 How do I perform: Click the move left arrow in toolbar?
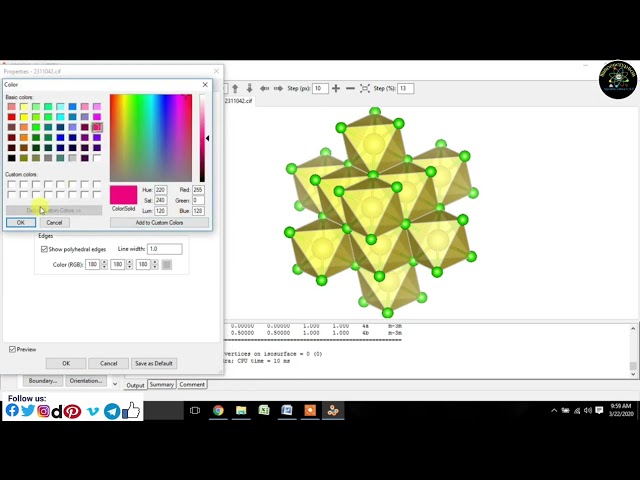pos(264,88)
